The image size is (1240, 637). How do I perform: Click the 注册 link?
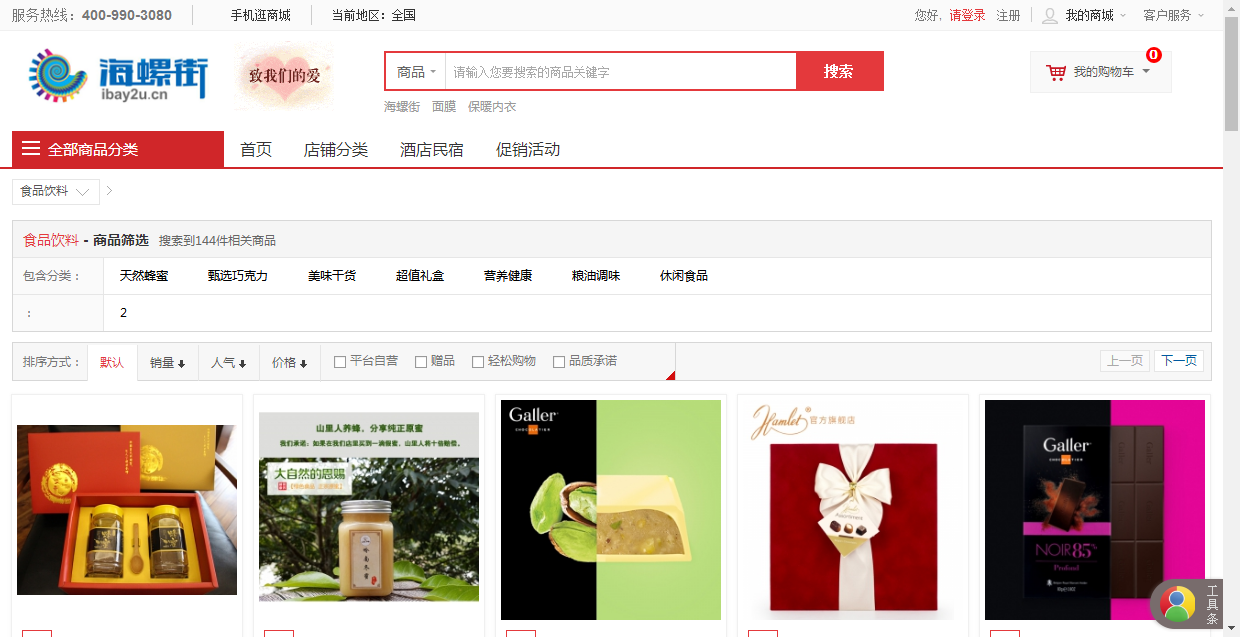[x=1008, y=15]
